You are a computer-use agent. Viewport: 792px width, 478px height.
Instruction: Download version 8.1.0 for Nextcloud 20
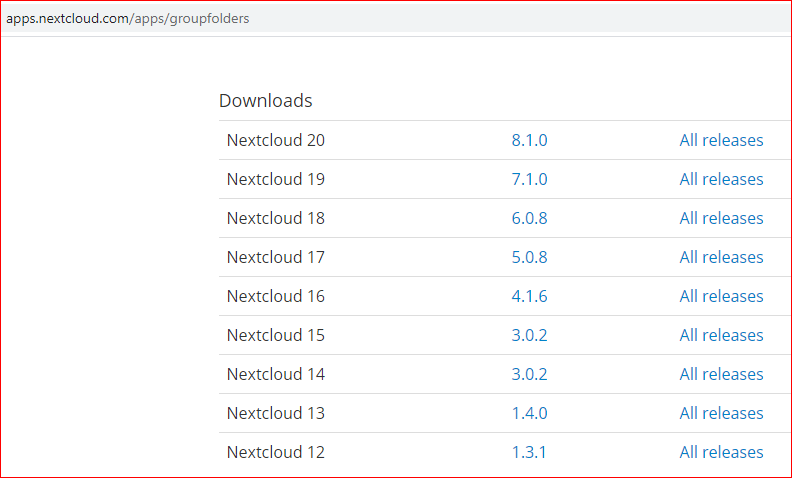[x=529, y=140]
